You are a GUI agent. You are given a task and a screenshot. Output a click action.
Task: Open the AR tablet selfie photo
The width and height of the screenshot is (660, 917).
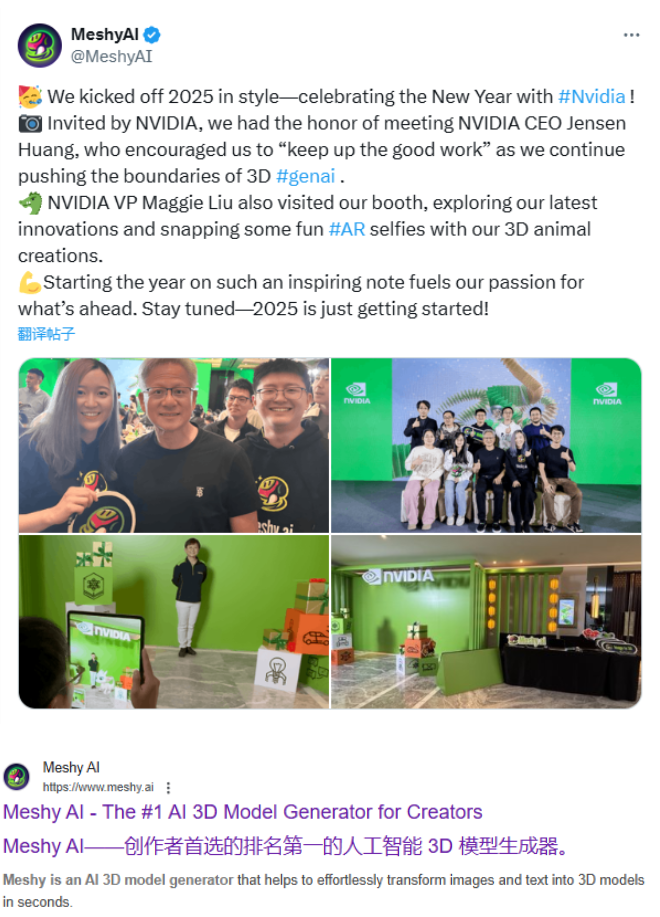(x=174, y=622)
